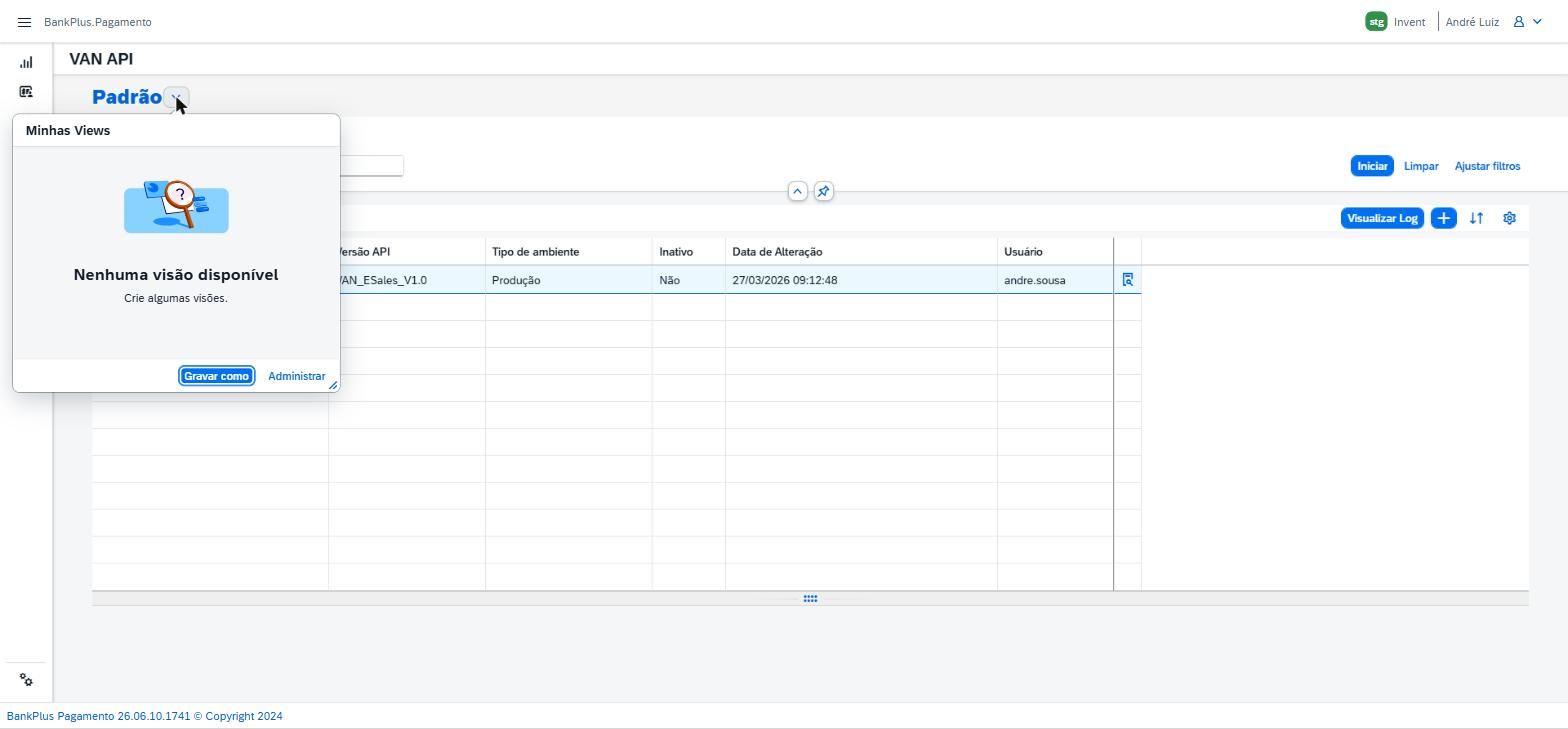
Task: Click the Usuário column header
Action: (1055, 252)
